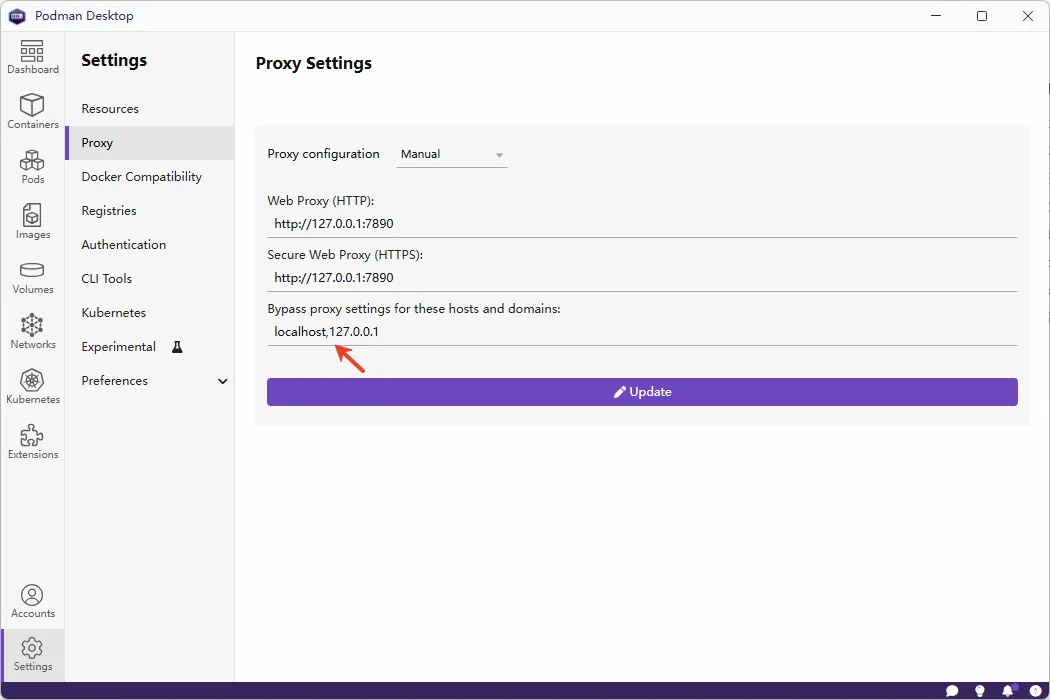Image resolution: width=1050 pixels, height=700 pixels.
Task: Click the bypass hosts input field
Action: point(642,331)
